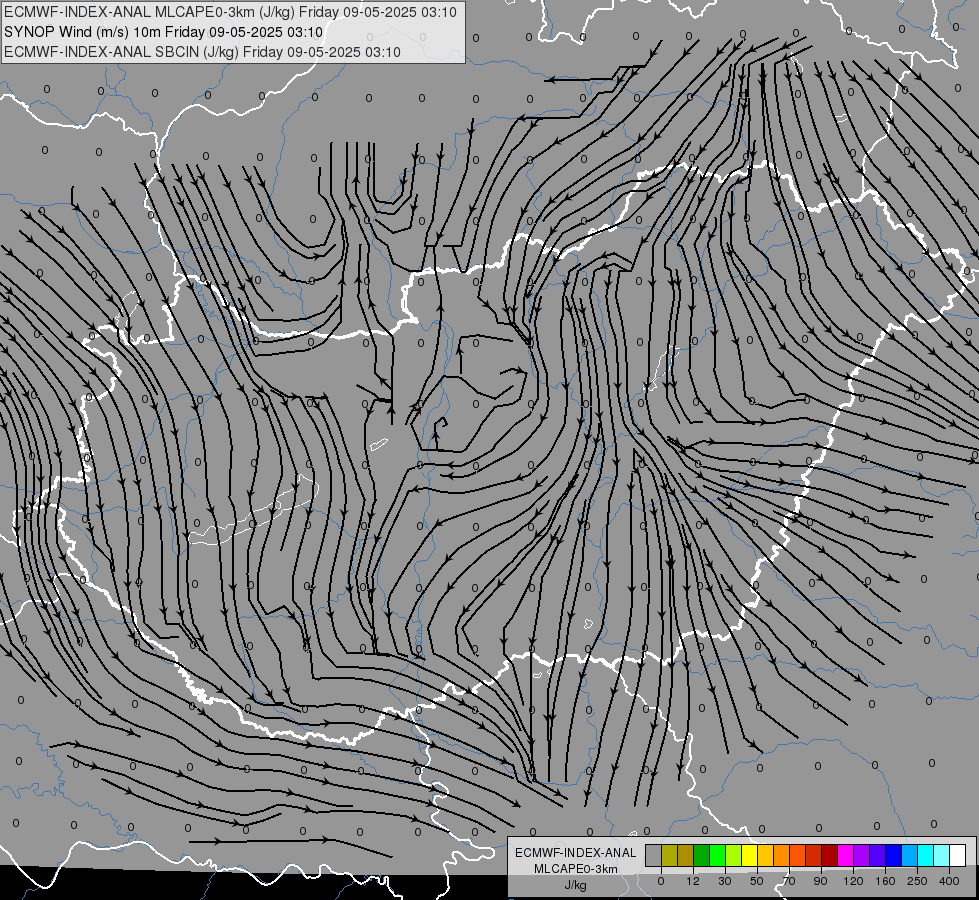
Task: Click the MLCAPE0-3km Friday 09-05-2025 title line
Action: pyautogui.click(x=230, y=12)
